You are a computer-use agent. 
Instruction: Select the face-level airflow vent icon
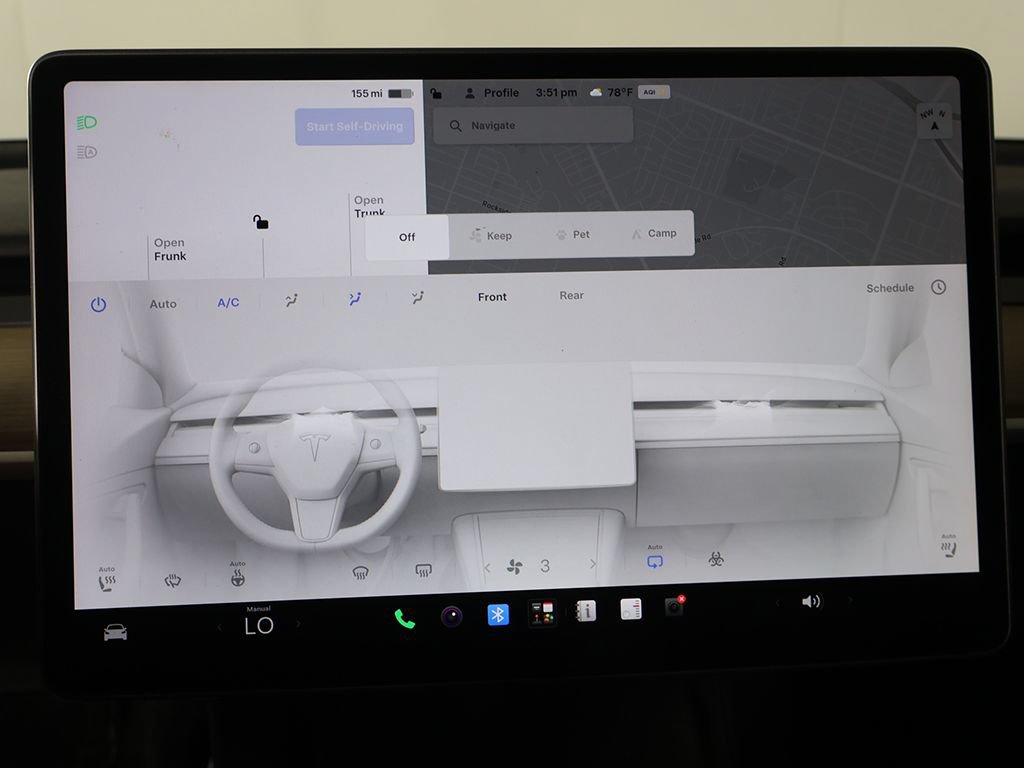[291, 300]
